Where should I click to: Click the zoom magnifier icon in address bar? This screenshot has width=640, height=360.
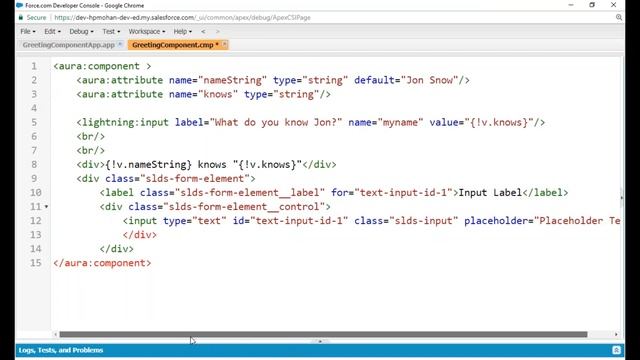[x=619, y=18]
